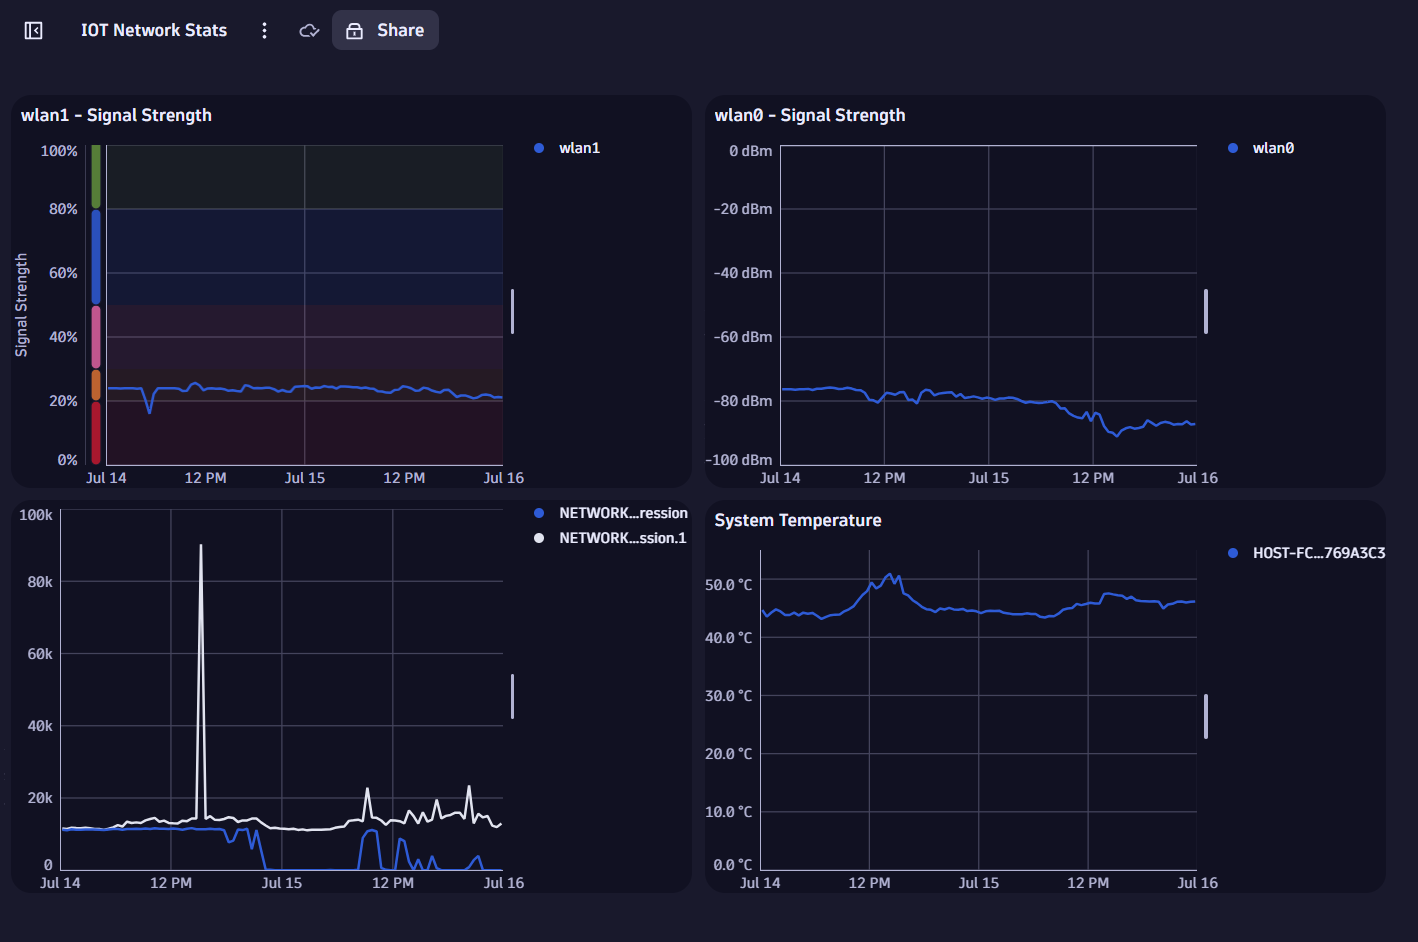Select the IOT Network Stats breadcrumb title
1418x942 pixels.
(x=154, y=30)
